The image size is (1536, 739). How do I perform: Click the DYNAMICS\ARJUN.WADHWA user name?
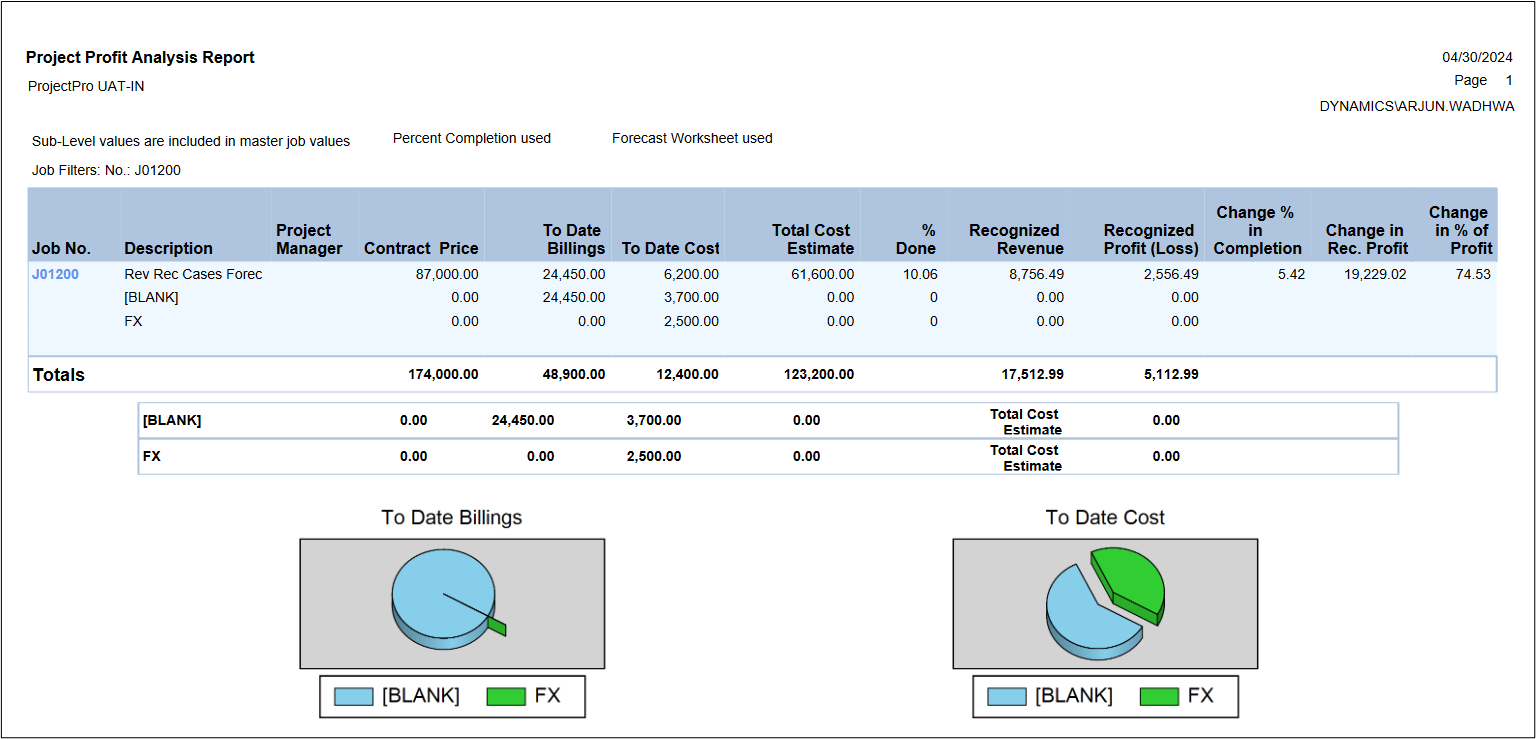click(1417, 106)
